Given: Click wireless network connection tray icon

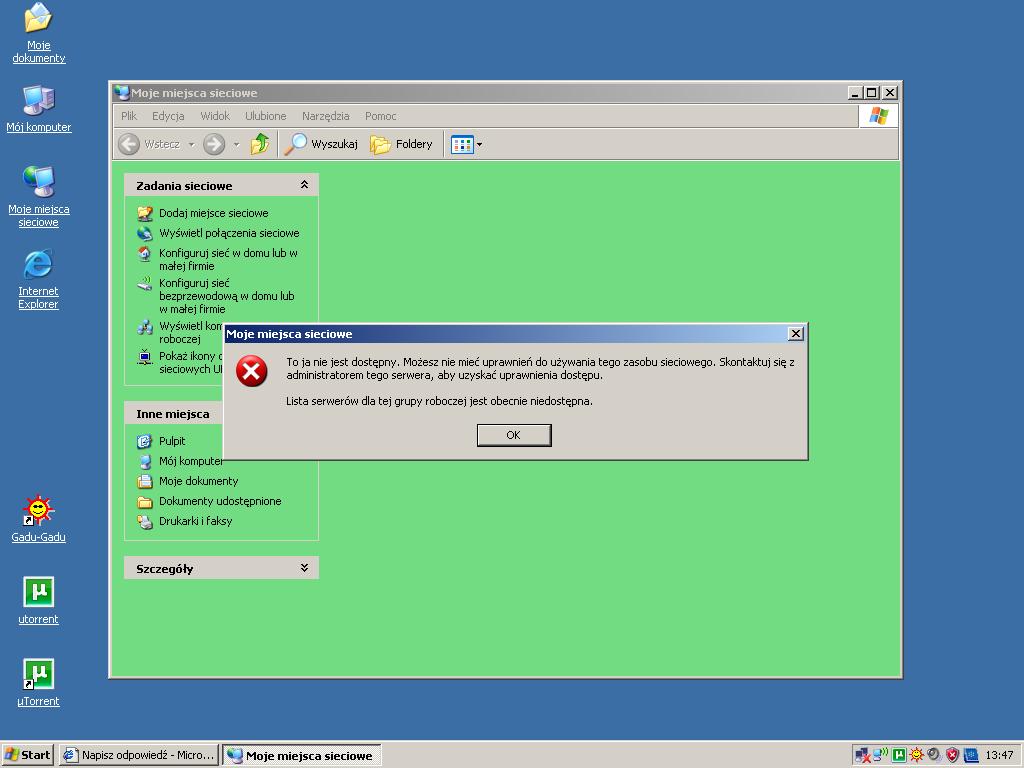Looking at the screenshot, I should pos(880,754).
